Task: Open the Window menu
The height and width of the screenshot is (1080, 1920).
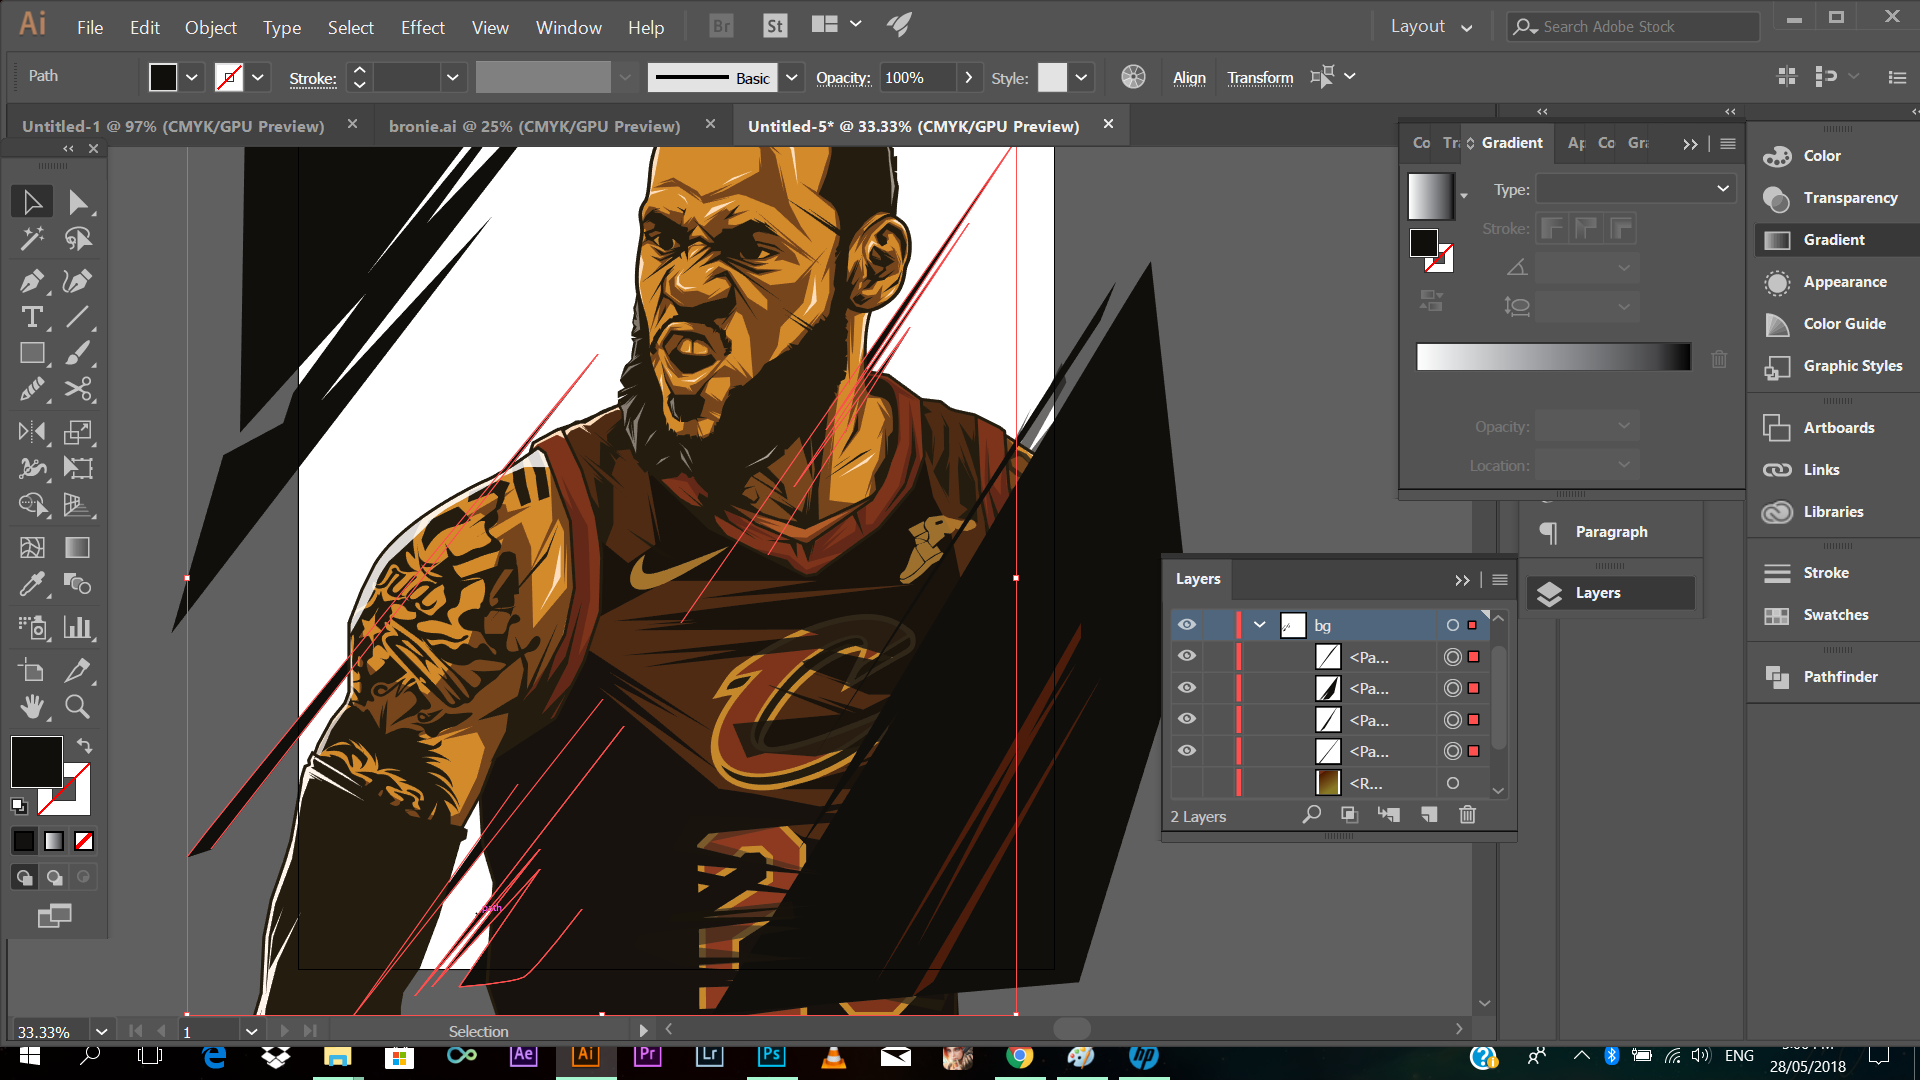Action: coord(568,28)
